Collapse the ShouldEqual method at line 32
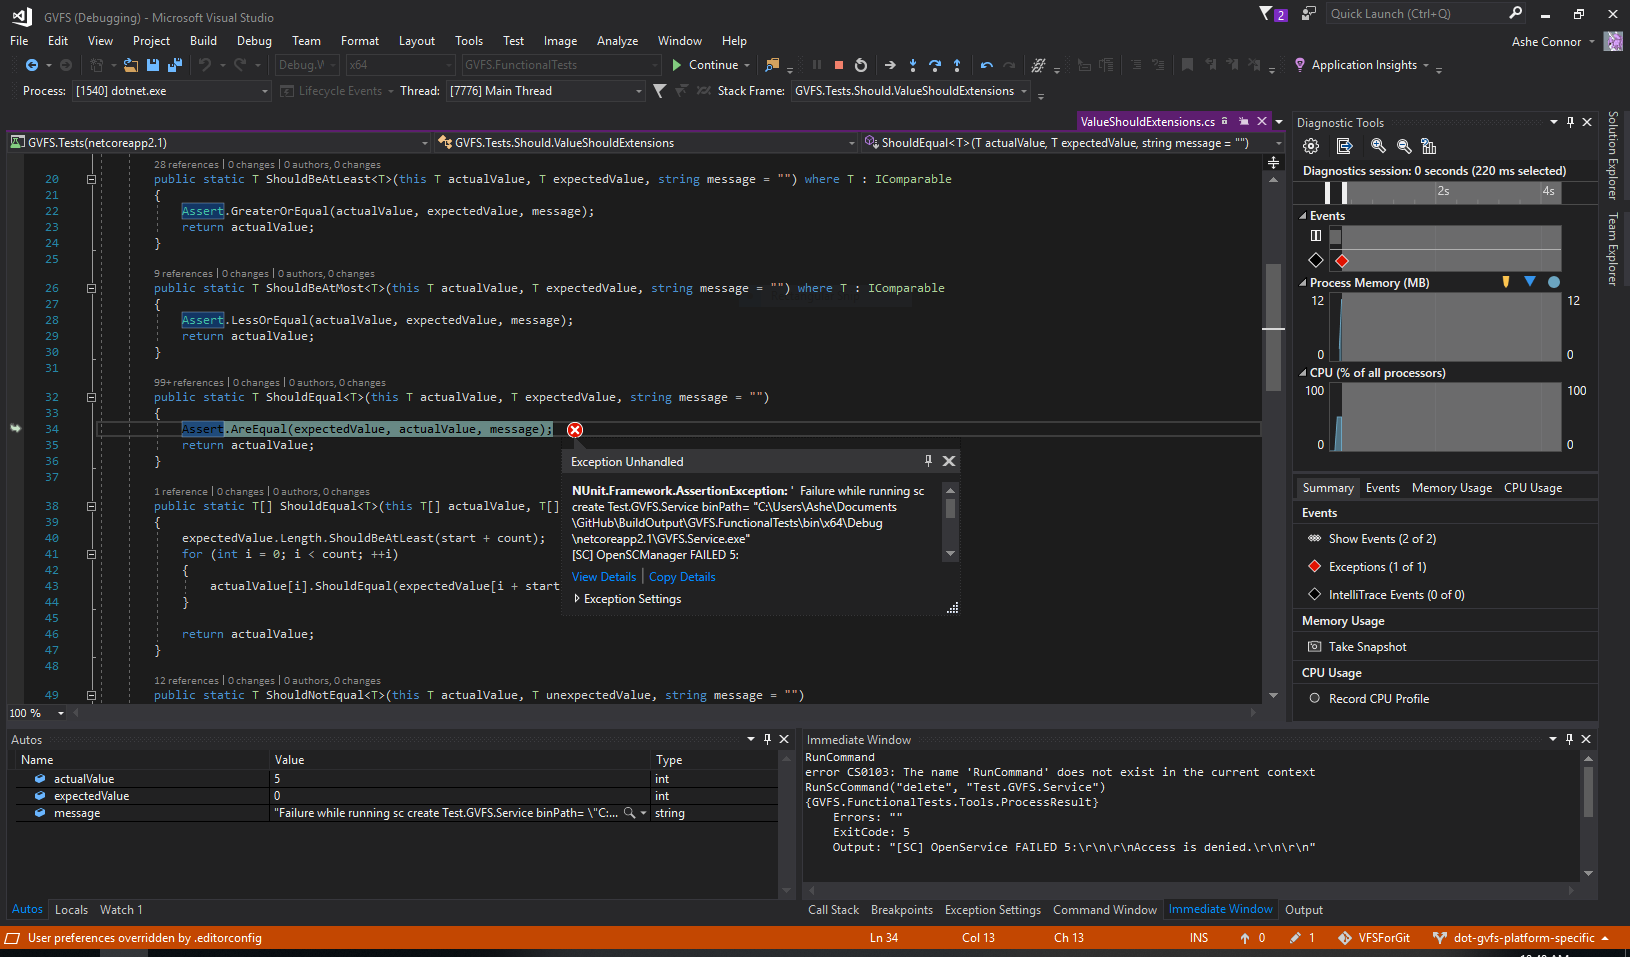This screenshot has width=1630, height=957. [91, 398]
